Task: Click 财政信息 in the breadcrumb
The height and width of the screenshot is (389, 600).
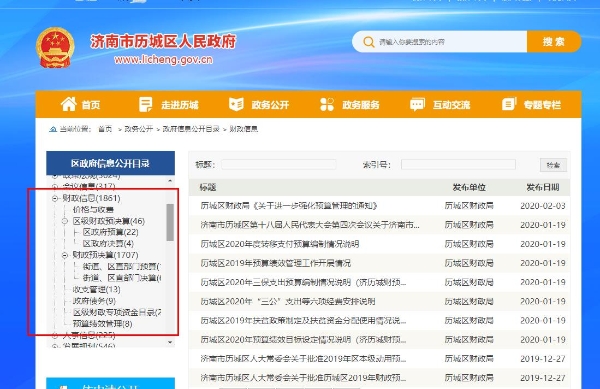Action: (244, 129)
